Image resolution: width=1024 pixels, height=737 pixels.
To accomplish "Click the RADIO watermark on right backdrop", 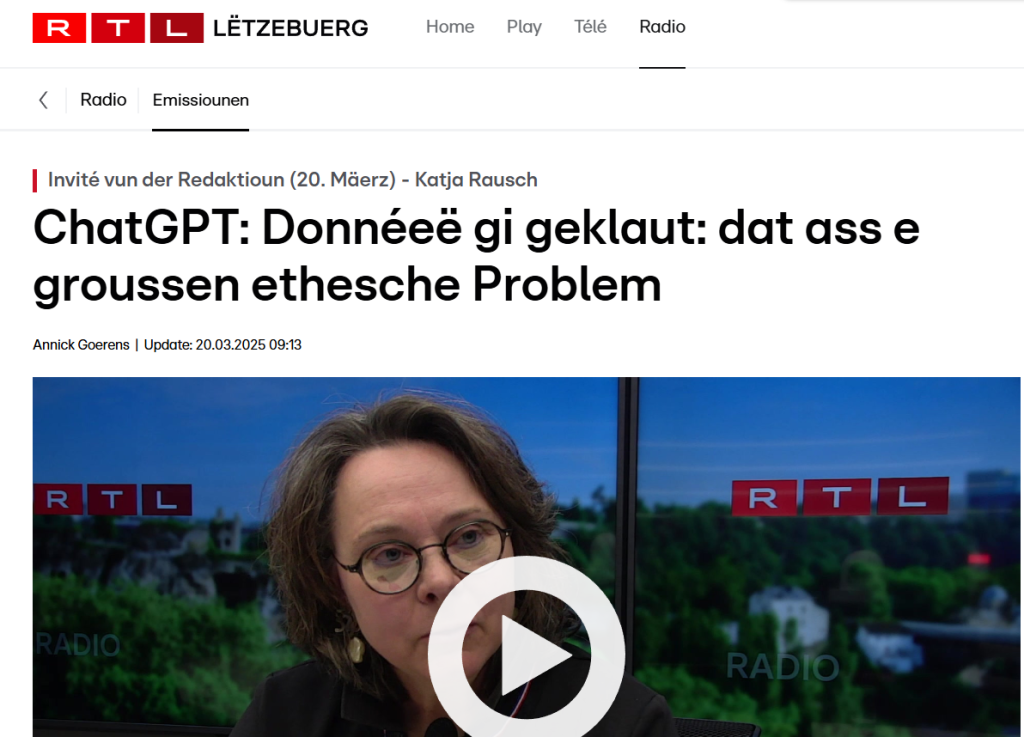I will [782, 666].
